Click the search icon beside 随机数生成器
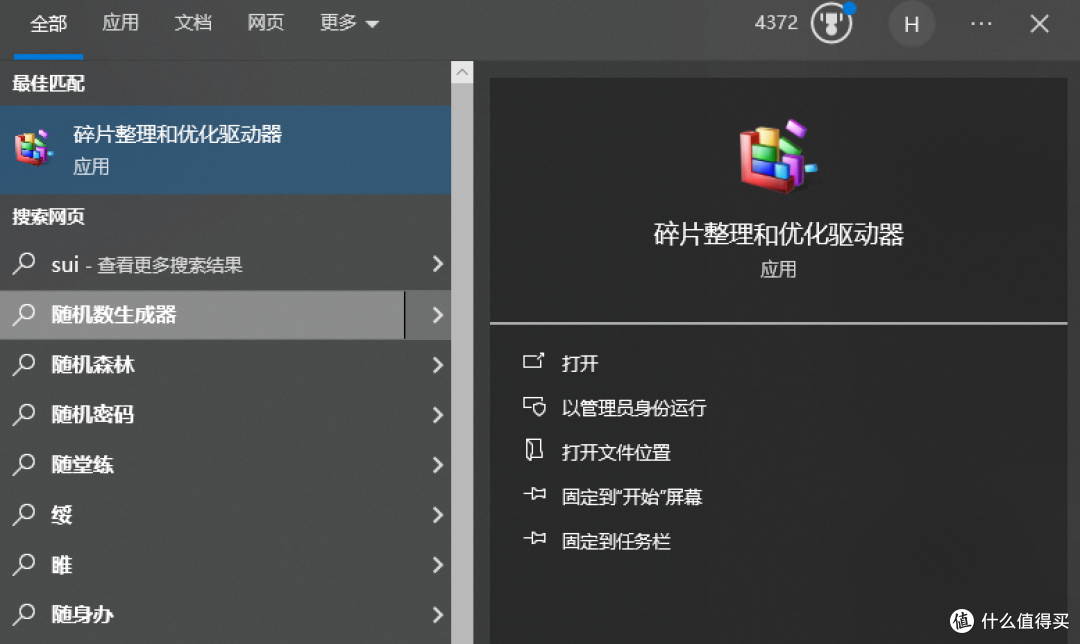1080x644 pixels. pos(24,314)
